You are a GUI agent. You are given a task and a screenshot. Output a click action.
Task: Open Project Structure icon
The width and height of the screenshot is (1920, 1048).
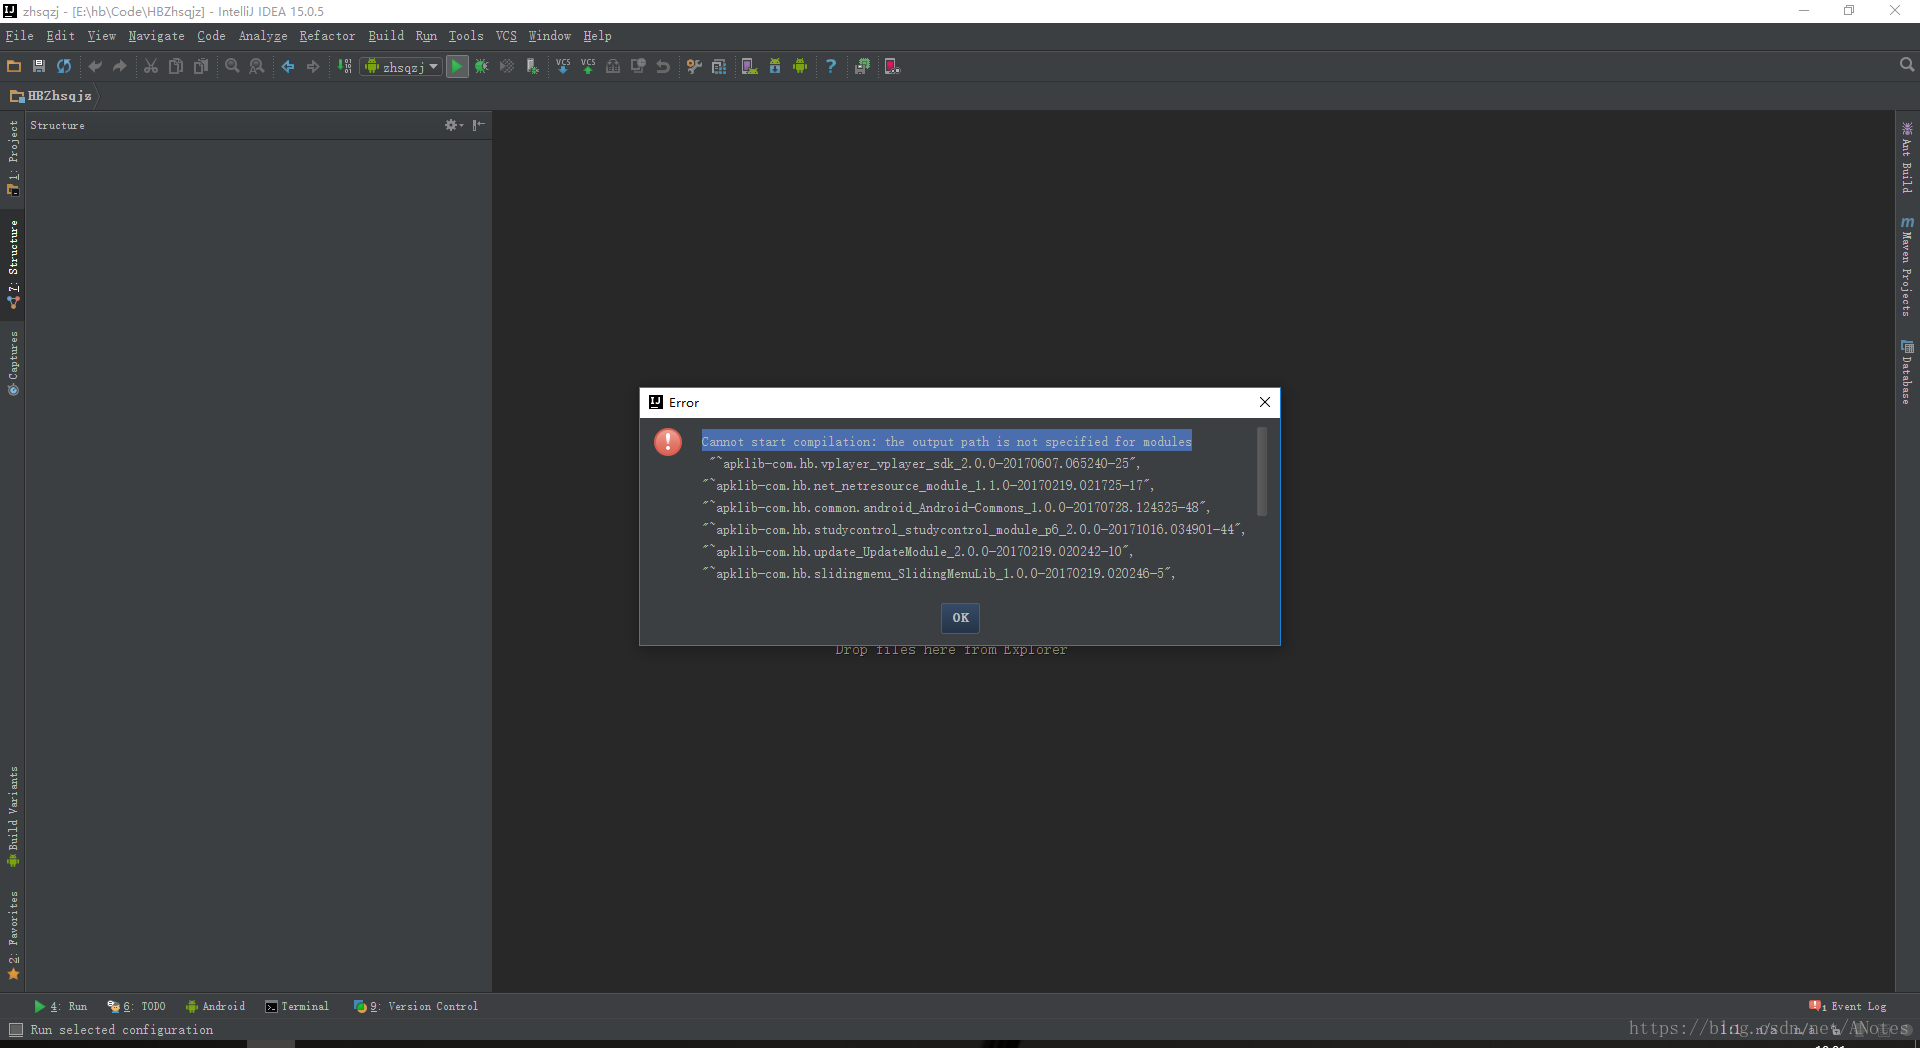(x=719, y=66)
